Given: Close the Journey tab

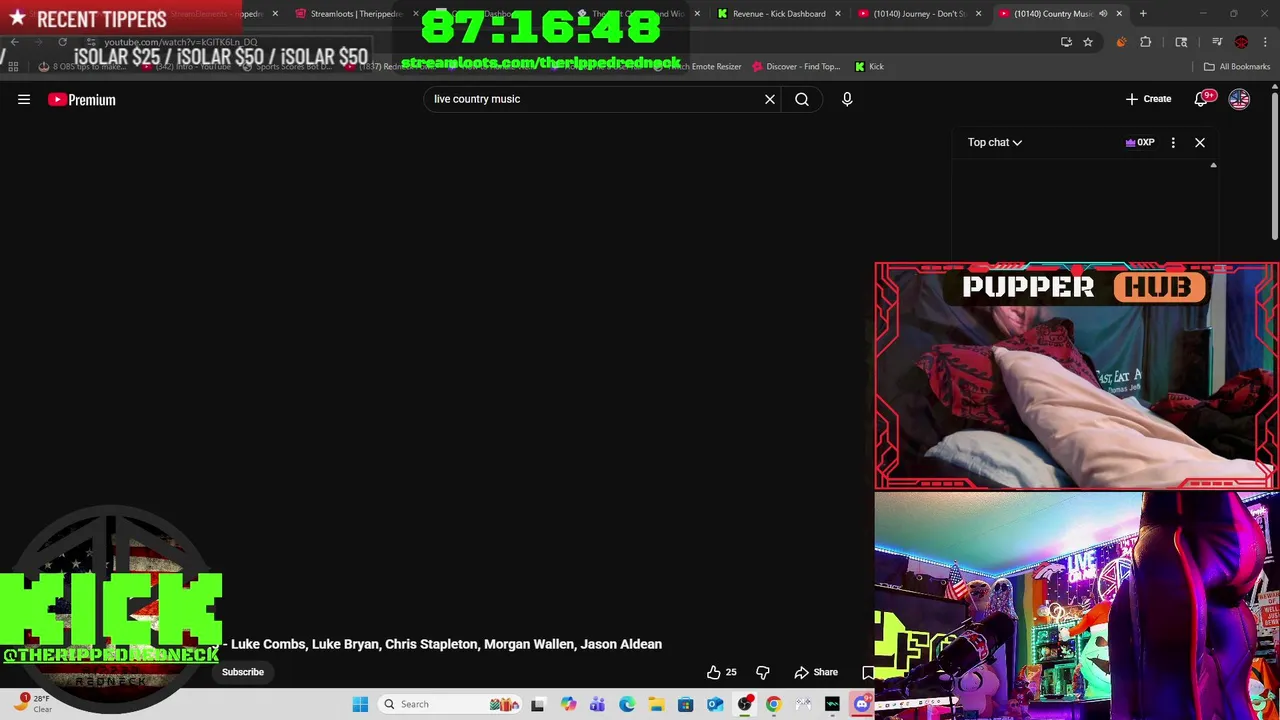Looking at the screenshot, I should 978,13.
